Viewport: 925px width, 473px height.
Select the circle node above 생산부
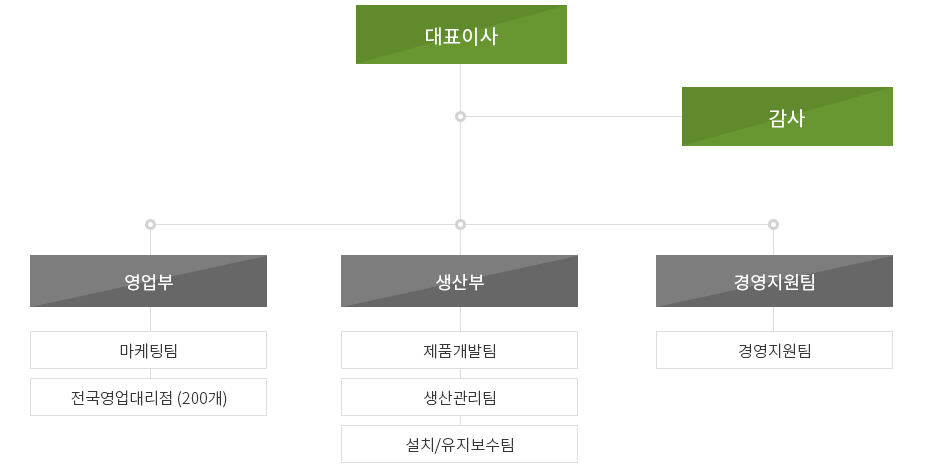tap(460, 224)
